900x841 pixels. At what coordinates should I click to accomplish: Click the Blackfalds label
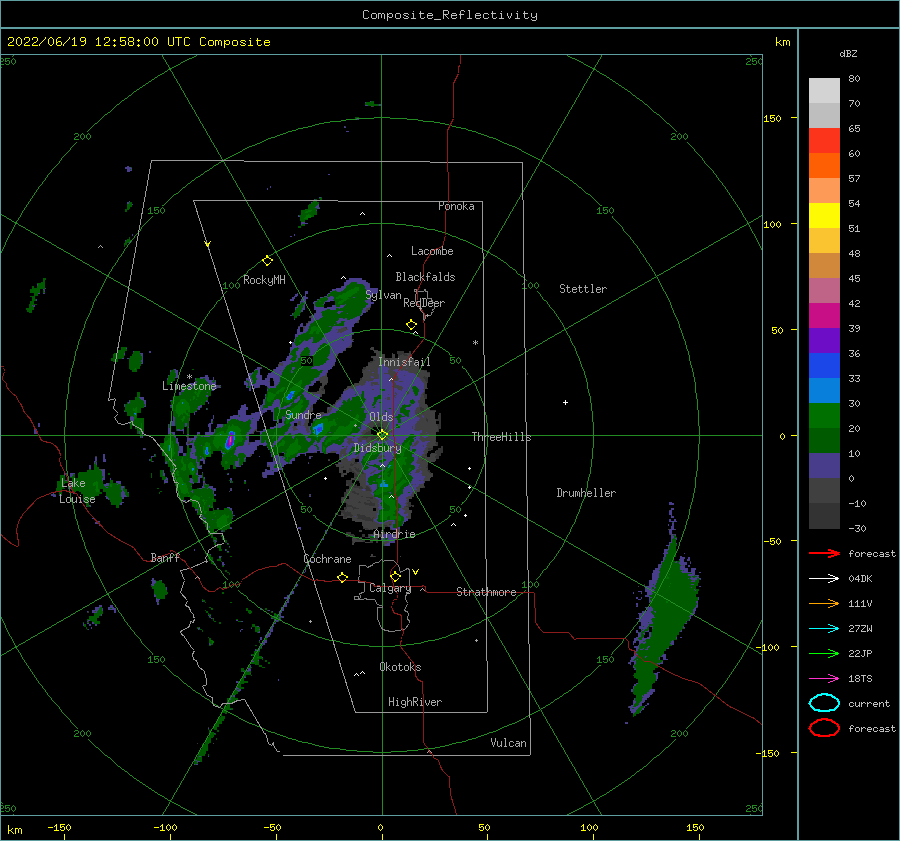coord(425,277)
